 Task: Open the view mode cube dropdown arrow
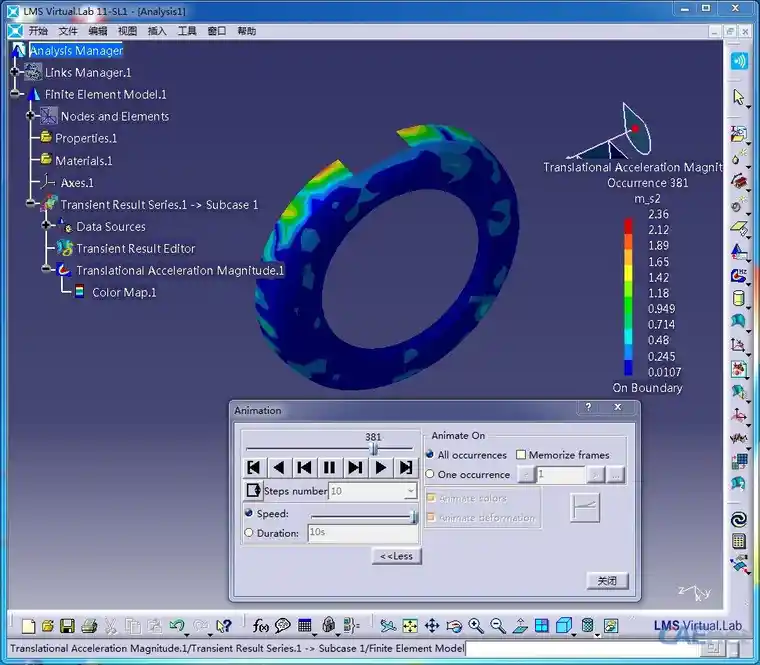(574, 634)
